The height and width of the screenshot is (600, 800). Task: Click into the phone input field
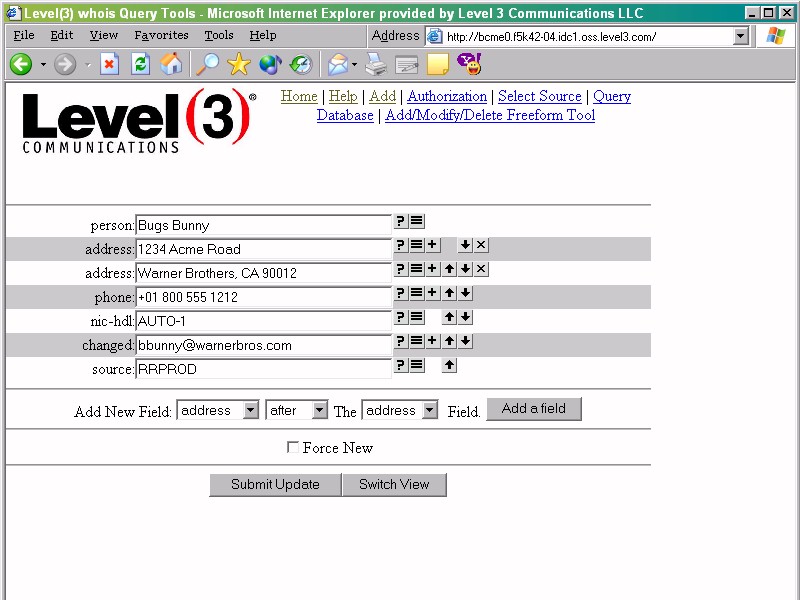[x=263, y=297]
